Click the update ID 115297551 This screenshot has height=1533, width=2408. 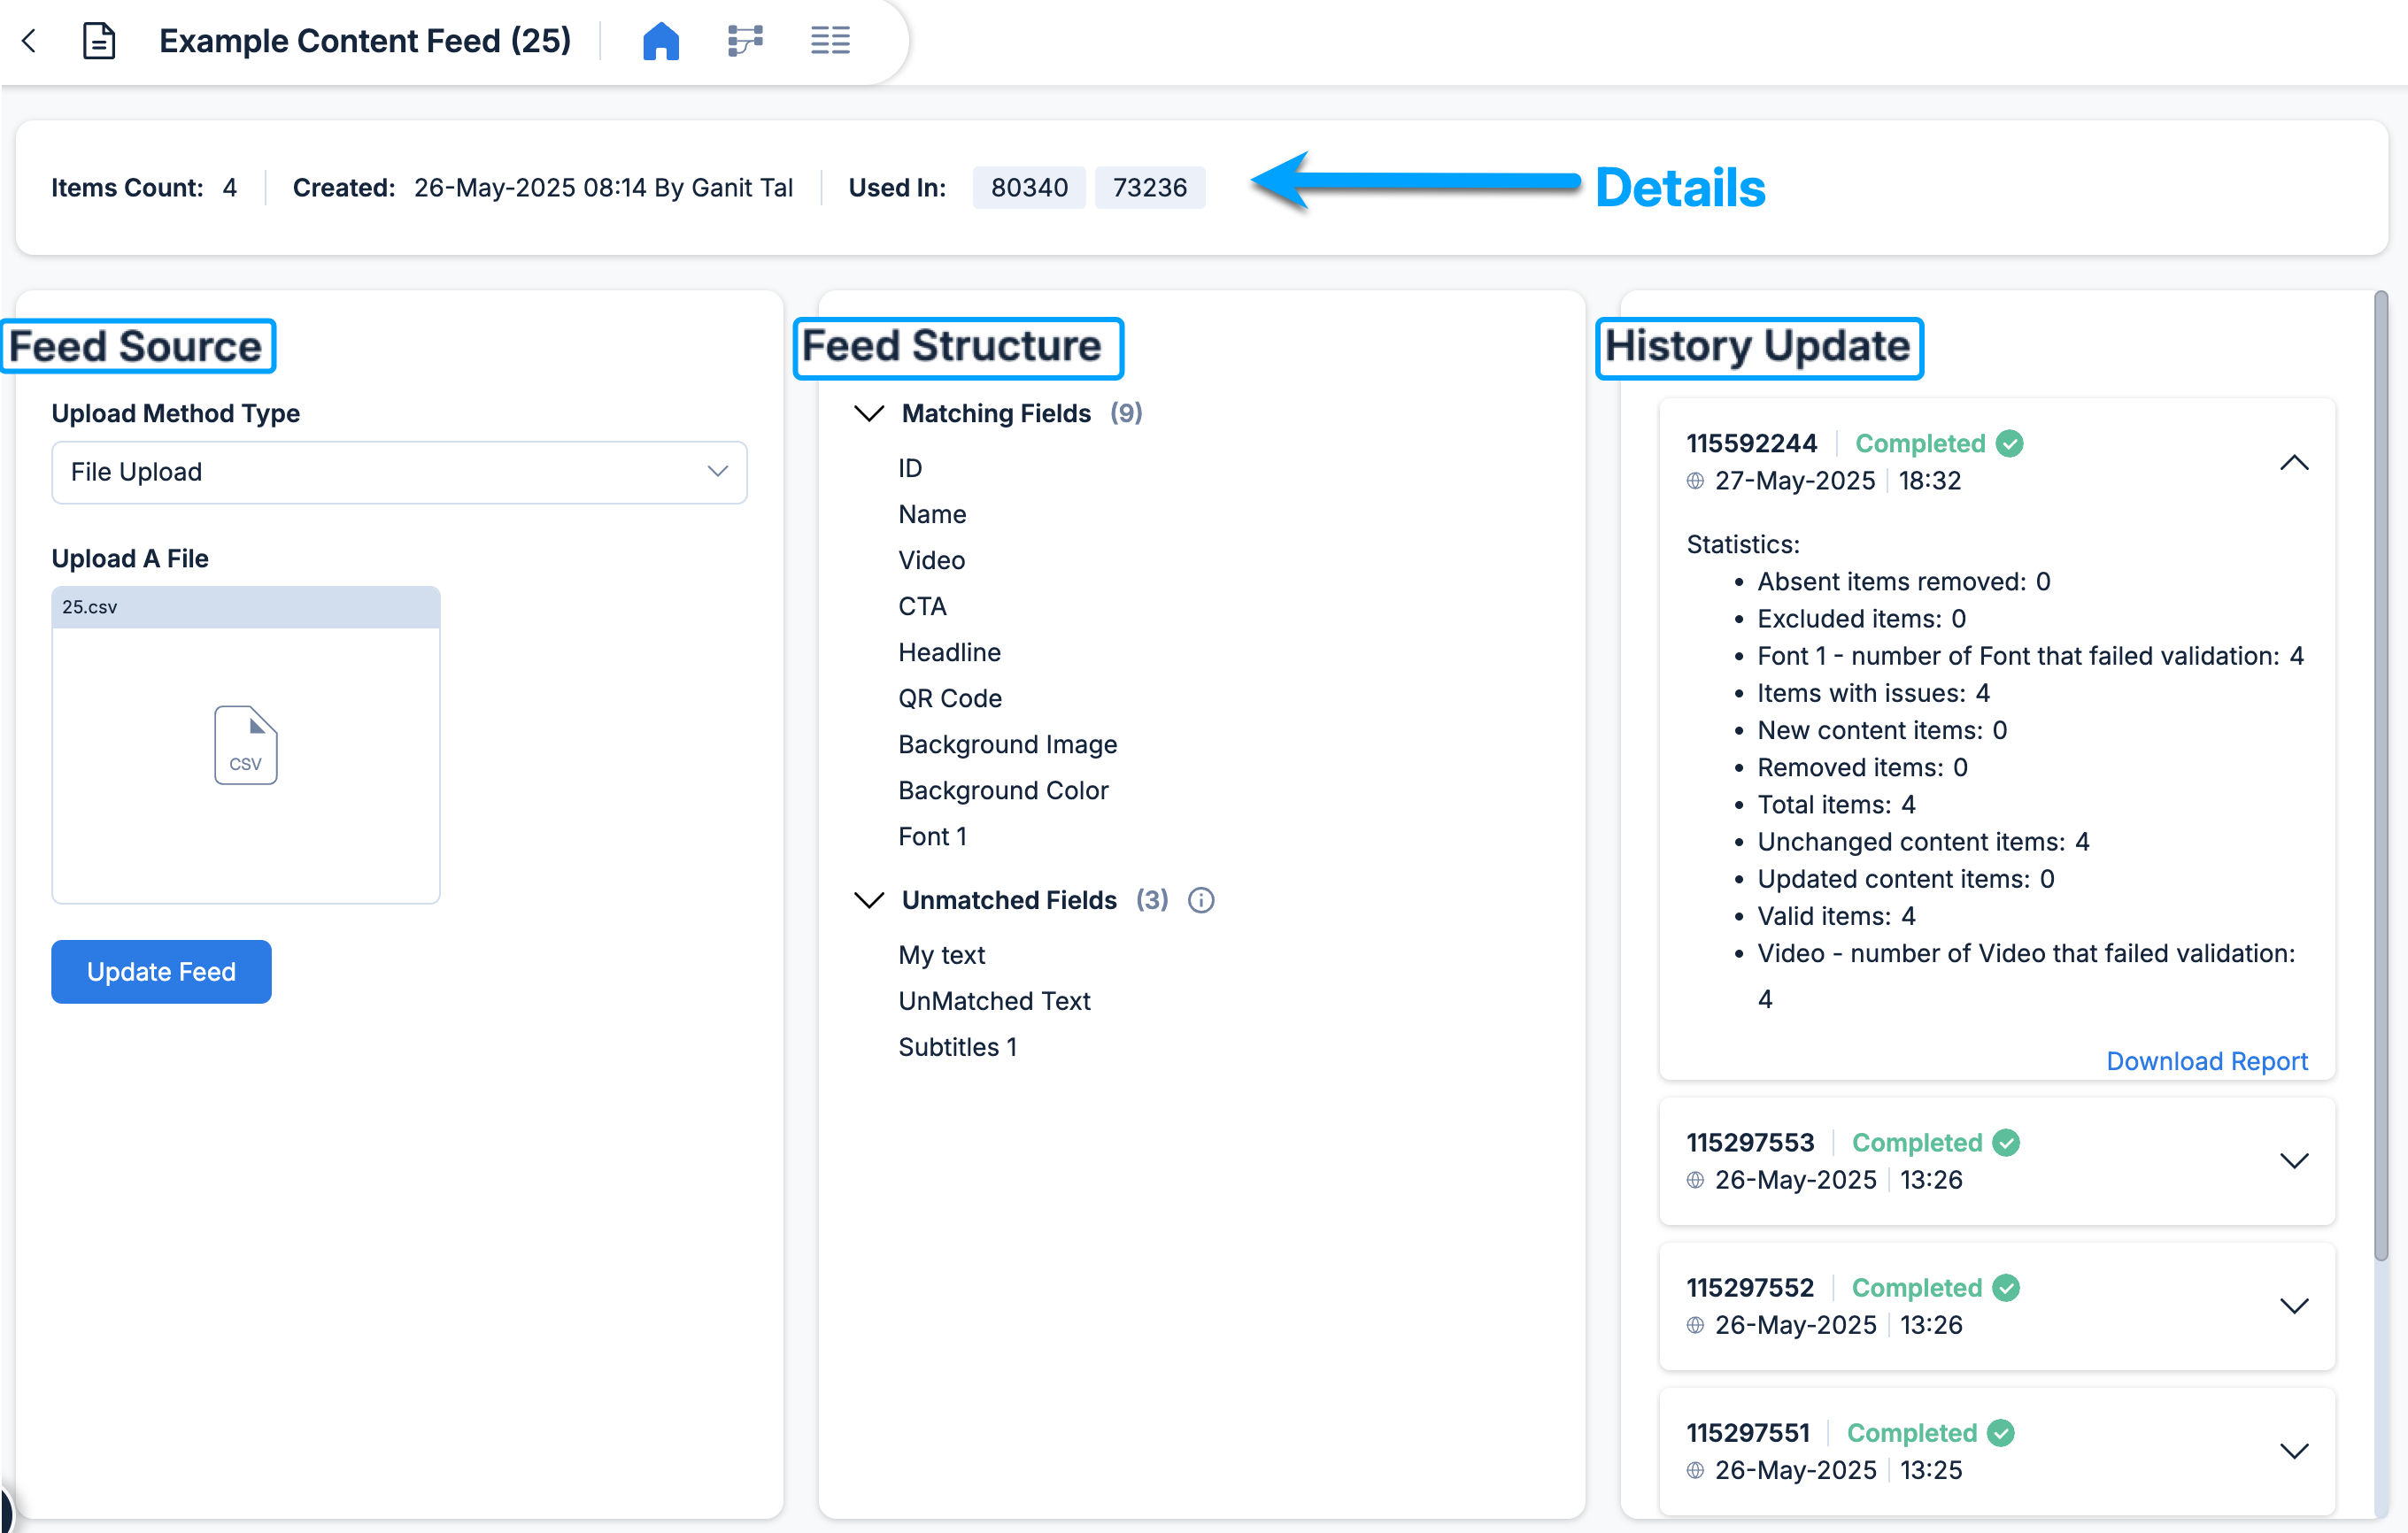pos(1748,1432)
